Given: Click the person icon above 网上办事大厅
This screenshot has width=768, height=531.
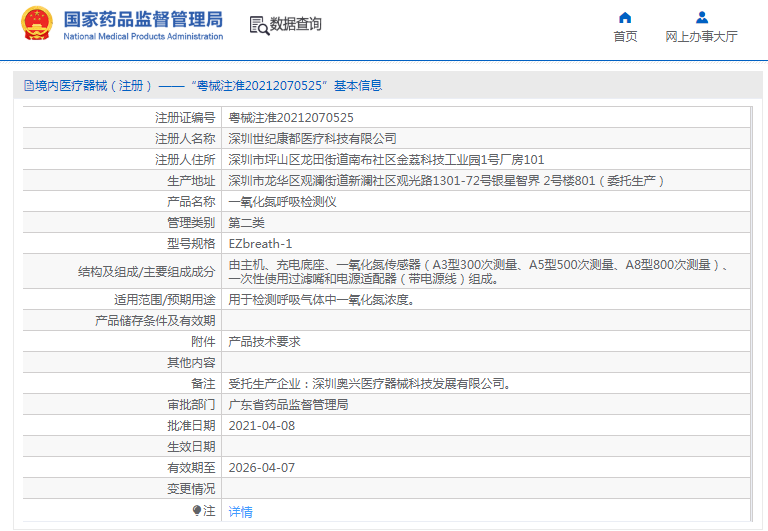Looking at the screenshot, I should 701,17.
